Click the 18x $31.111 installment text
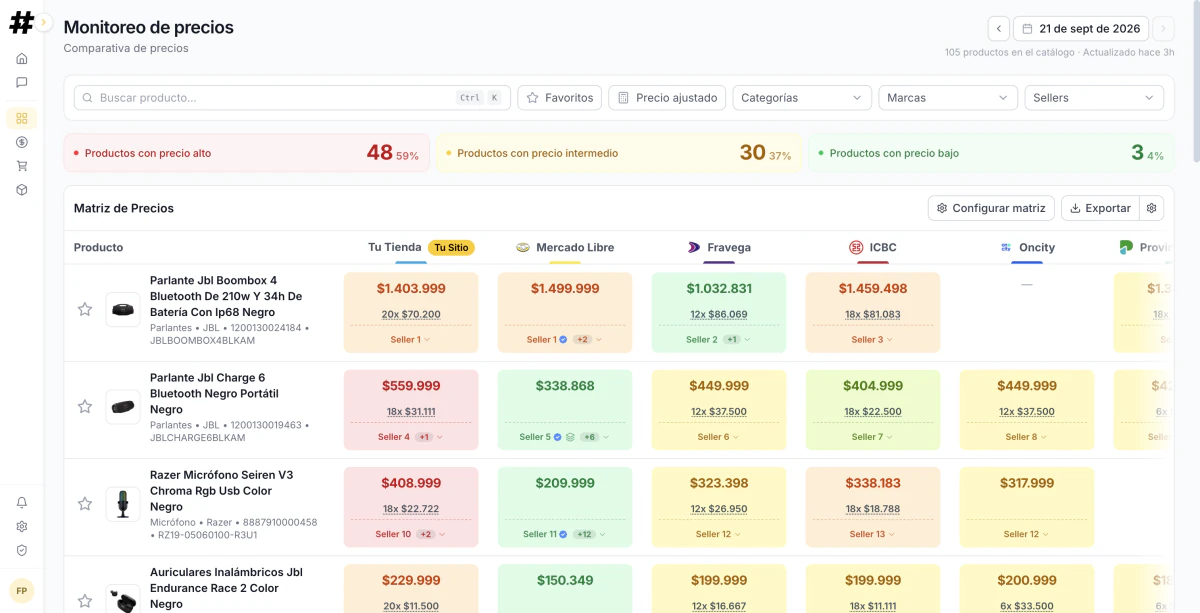 411,411
